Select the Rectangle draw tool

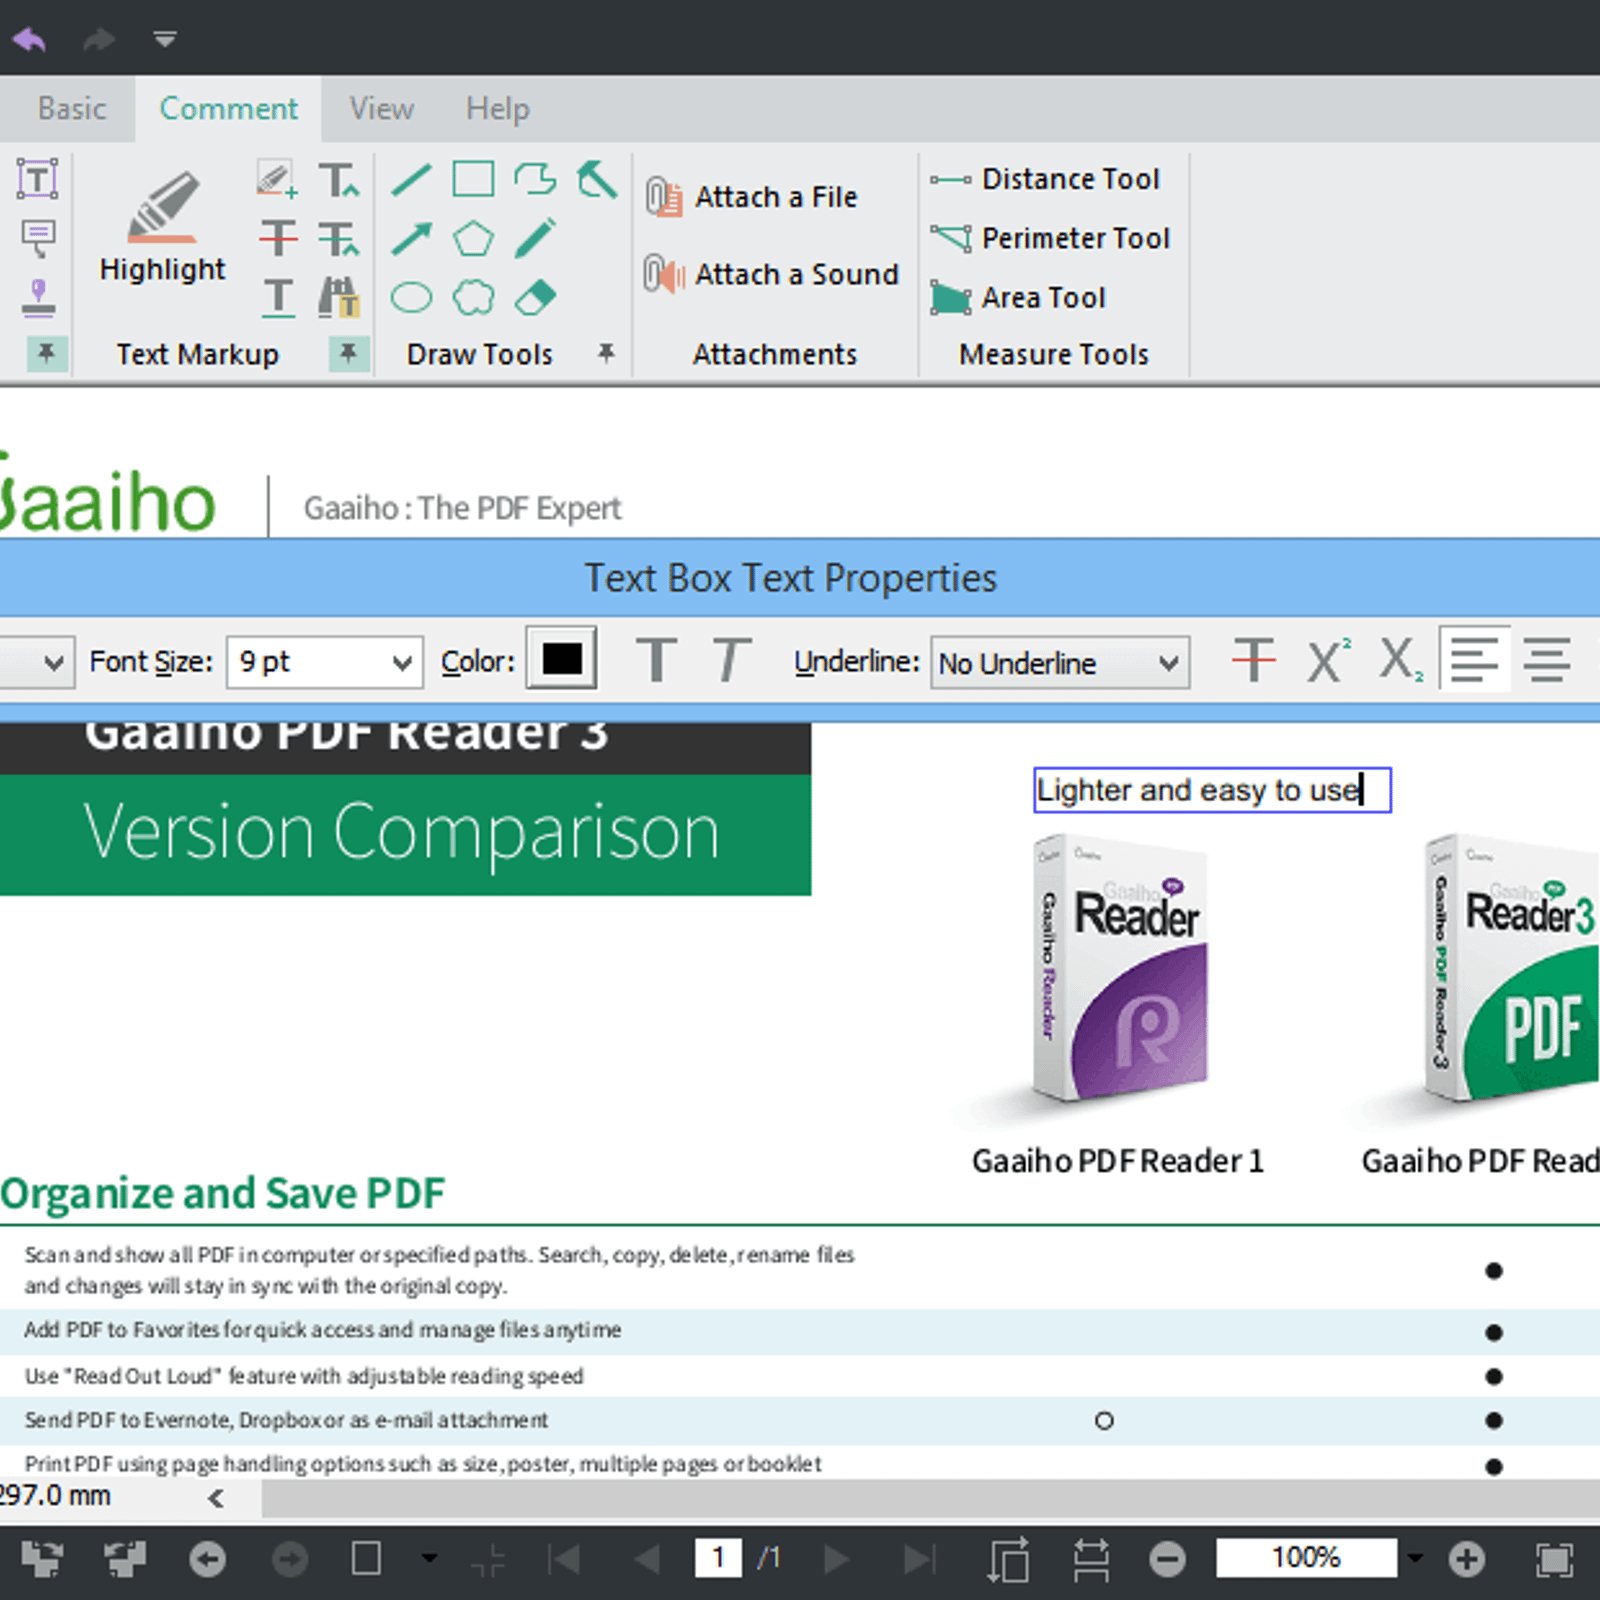pos(473,179)
